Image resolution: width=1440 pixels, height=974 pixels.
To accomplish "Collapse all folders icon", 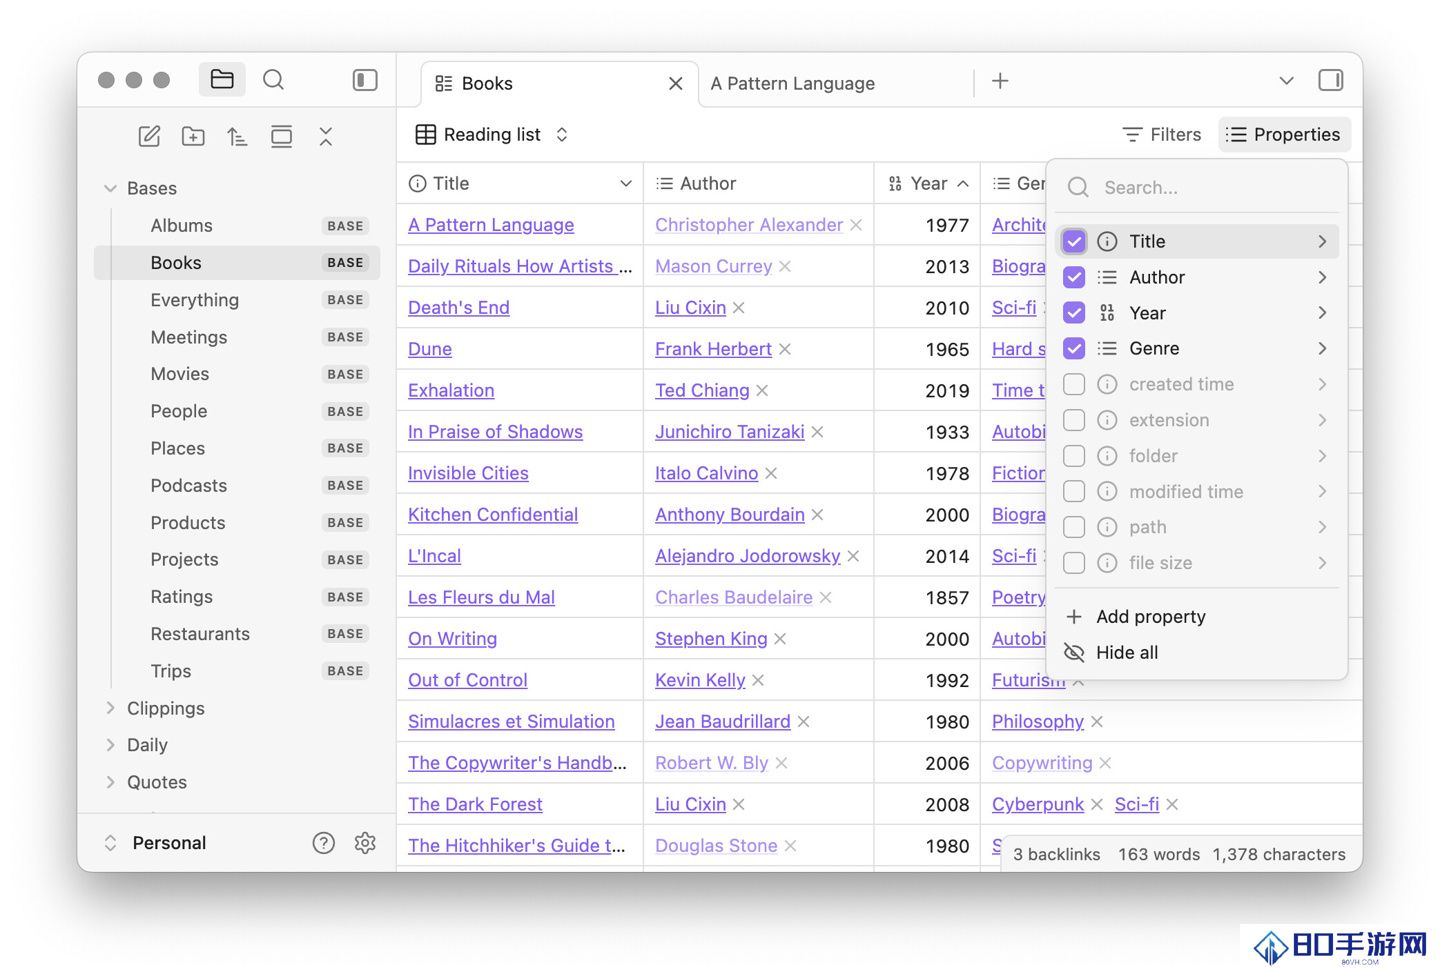I will (x=326, y=136).
